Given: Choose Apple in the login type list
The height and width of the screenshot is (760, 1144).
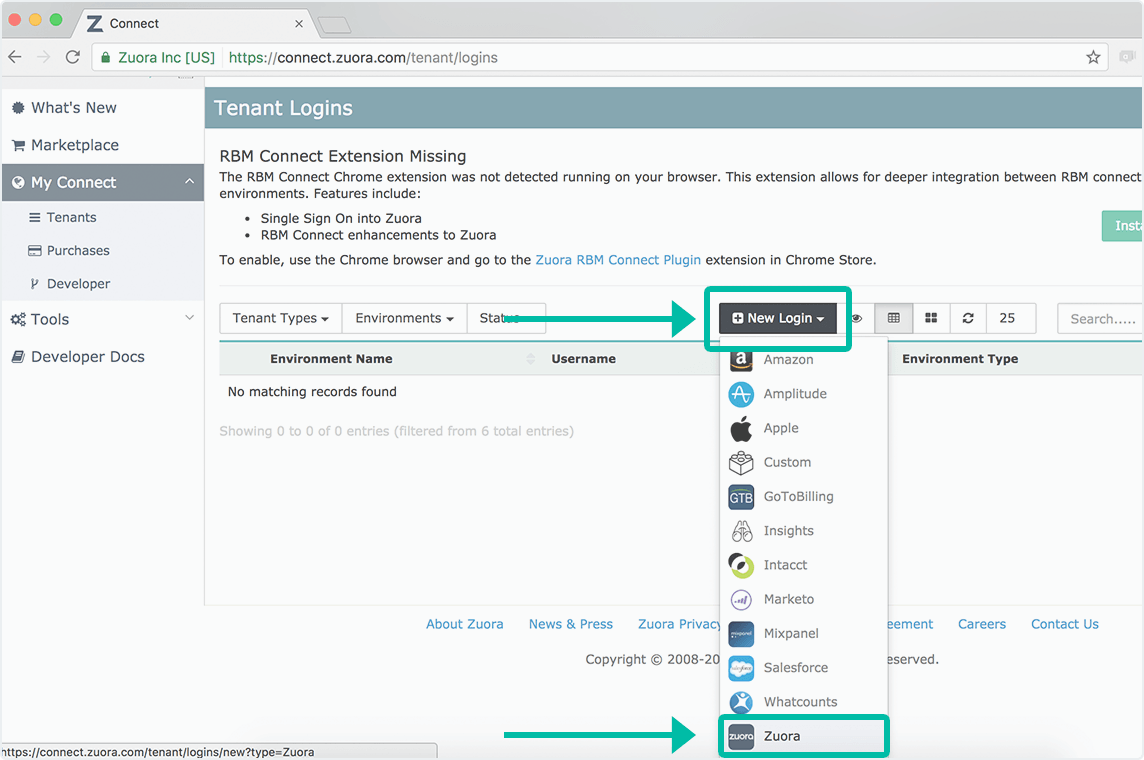Looking at the screenshot, I should (803, 428).
